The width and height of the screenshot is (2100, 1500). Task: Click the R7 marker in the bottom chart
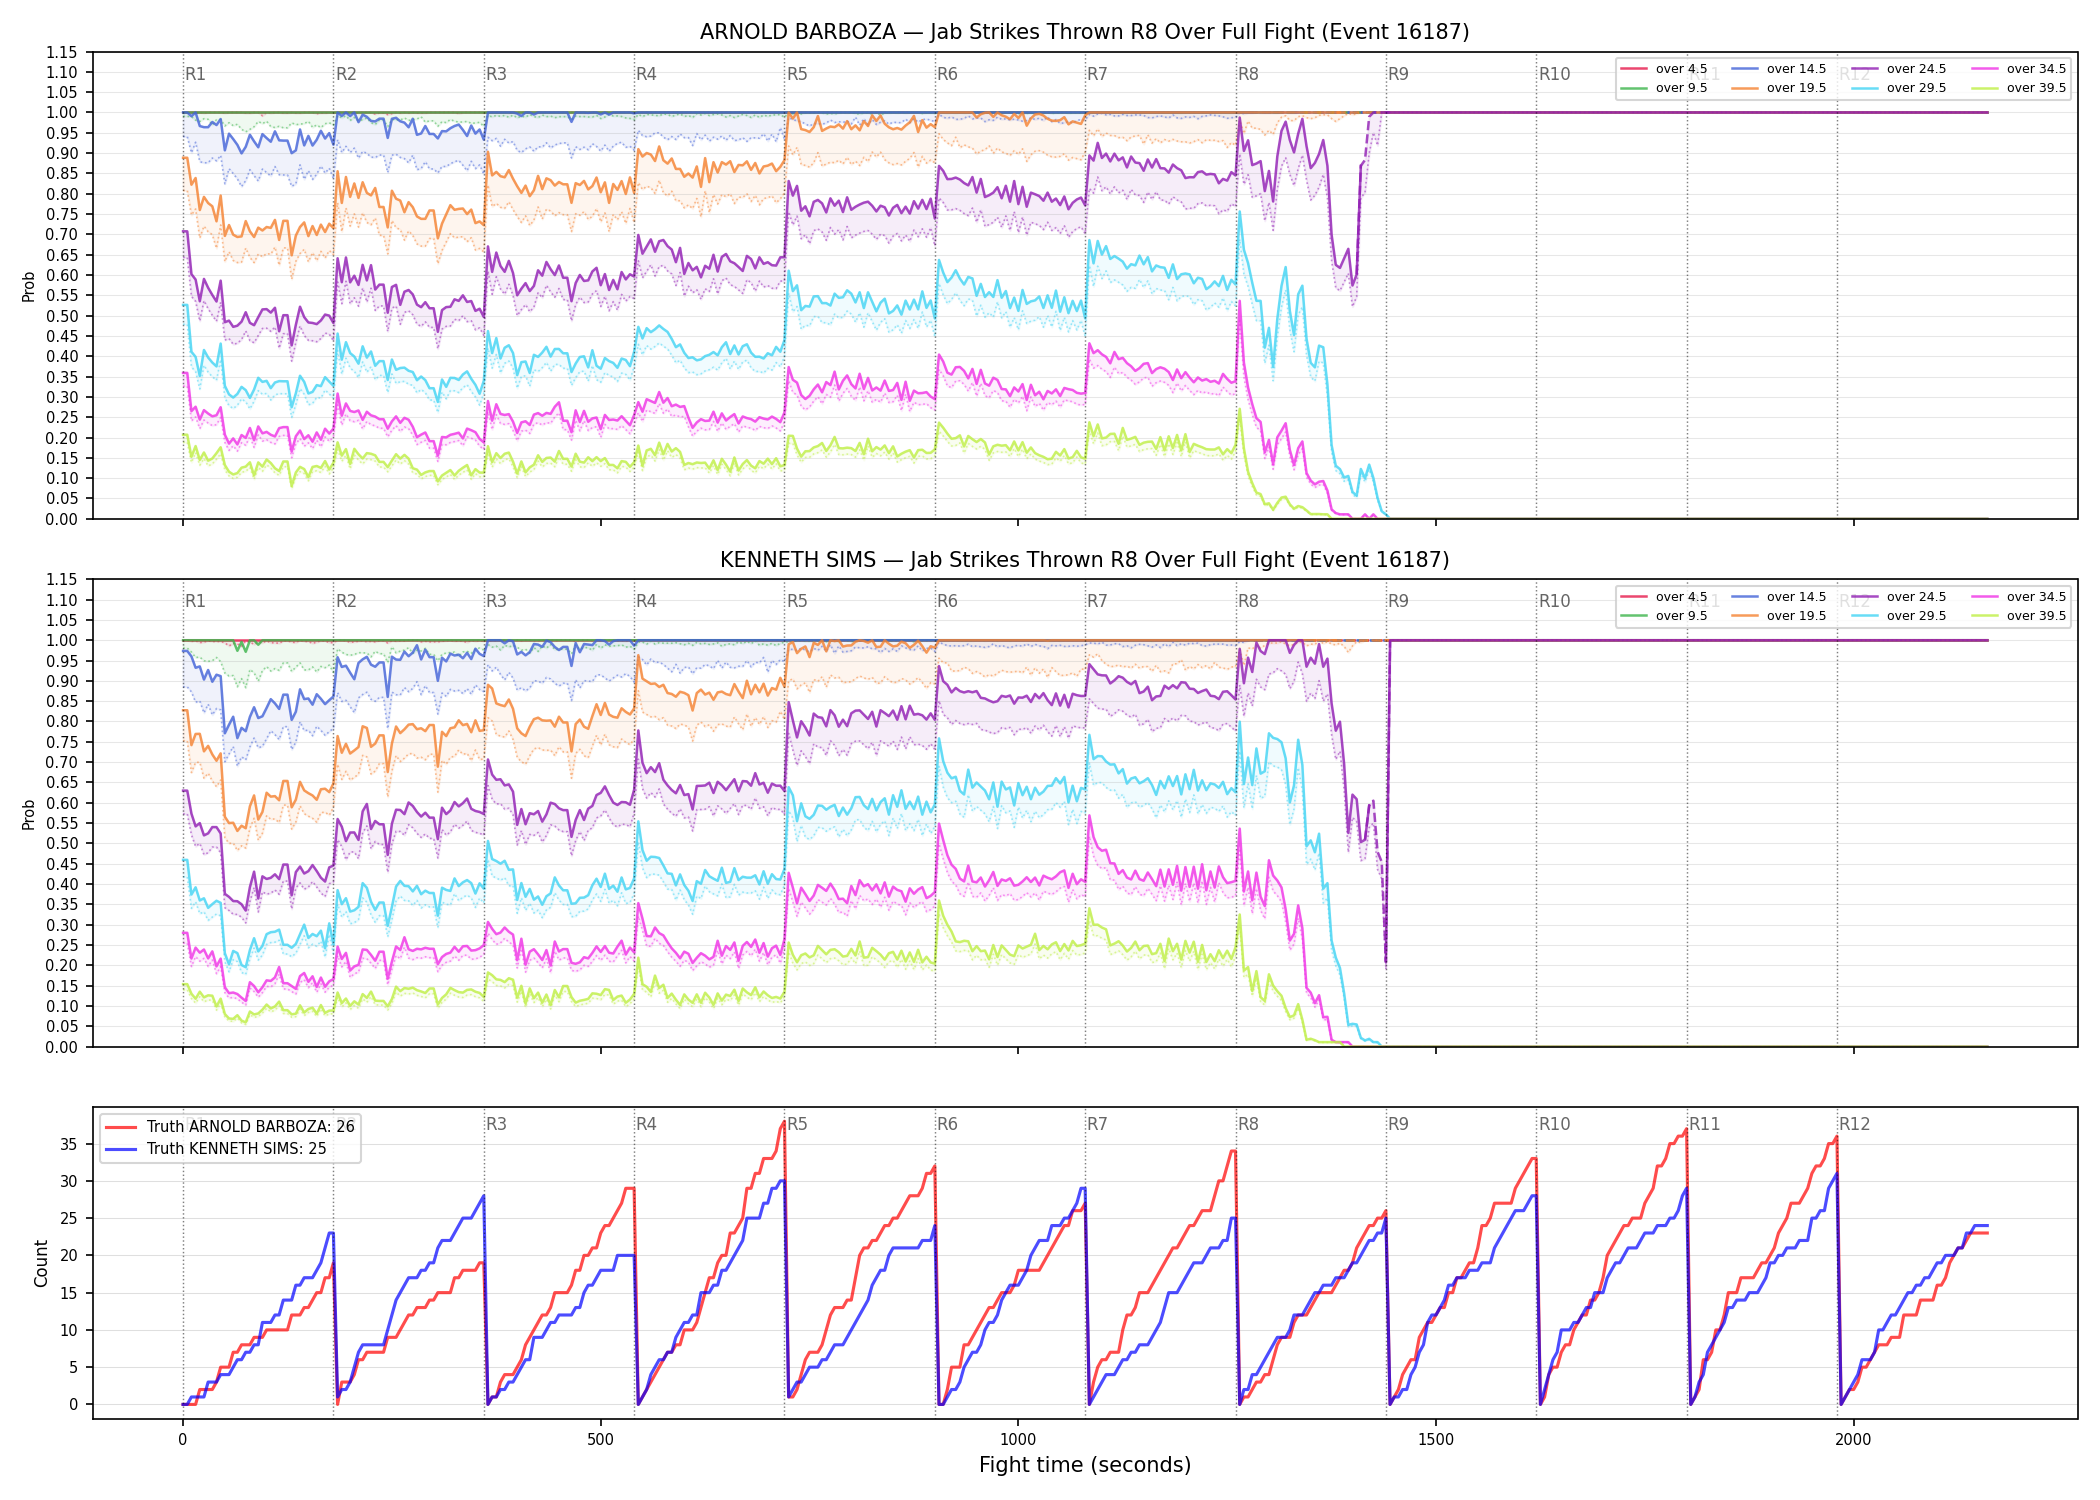(x=1097, y=1124)
